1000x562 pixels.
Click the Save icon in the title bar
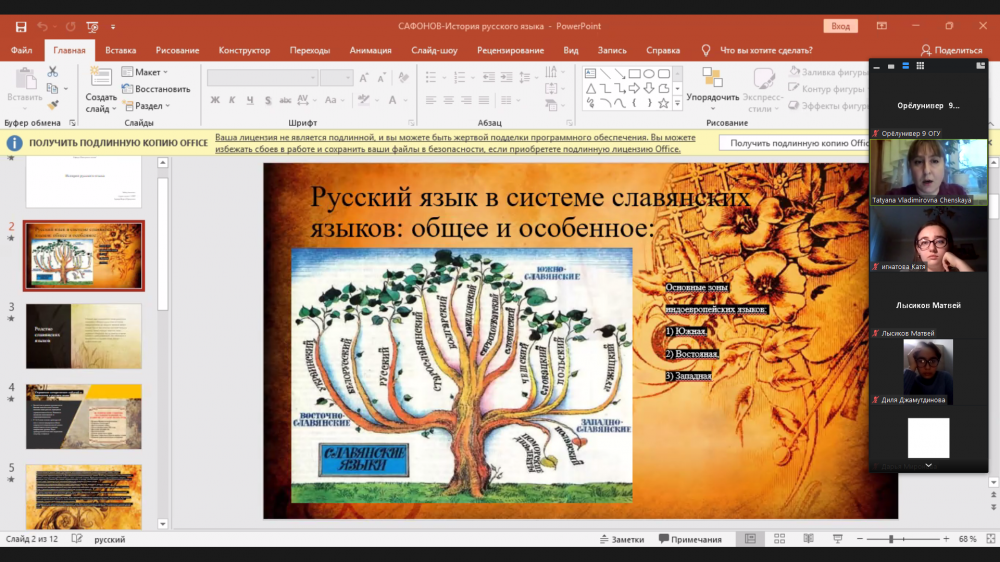[x=21, y=26]
